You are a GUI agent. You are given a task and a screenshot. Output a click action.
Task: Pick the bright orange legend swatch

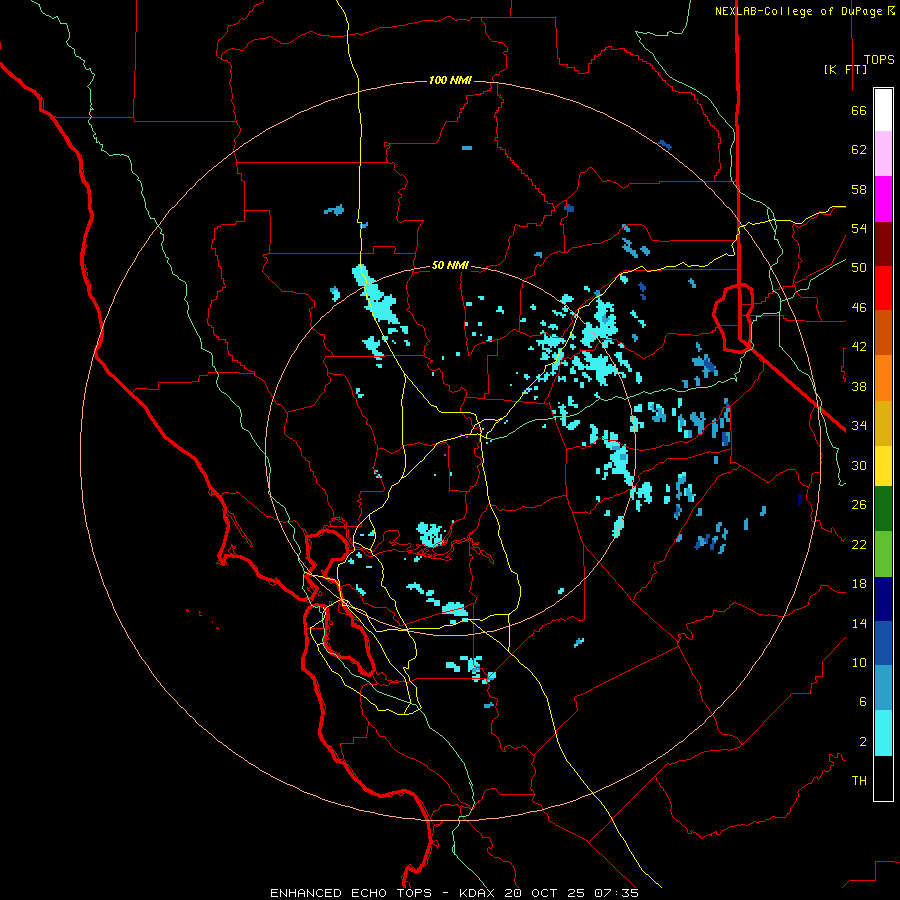click(883, 378)
